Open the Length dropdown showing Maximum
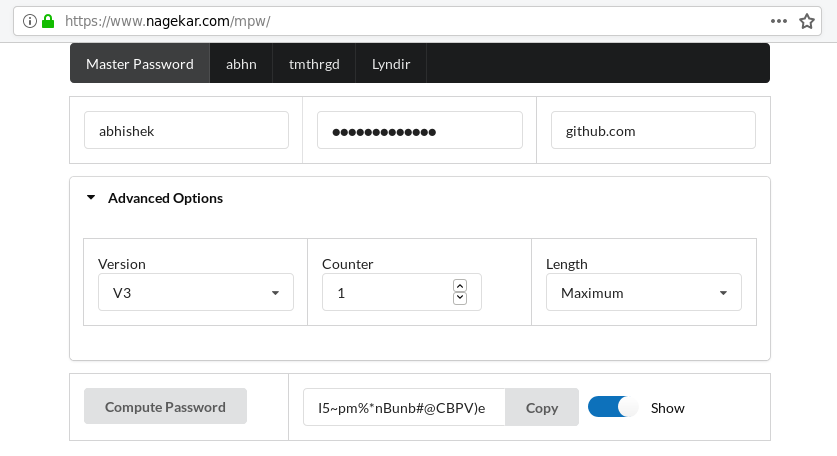This screenshot has height=456, width=837. tap(644, 292)
